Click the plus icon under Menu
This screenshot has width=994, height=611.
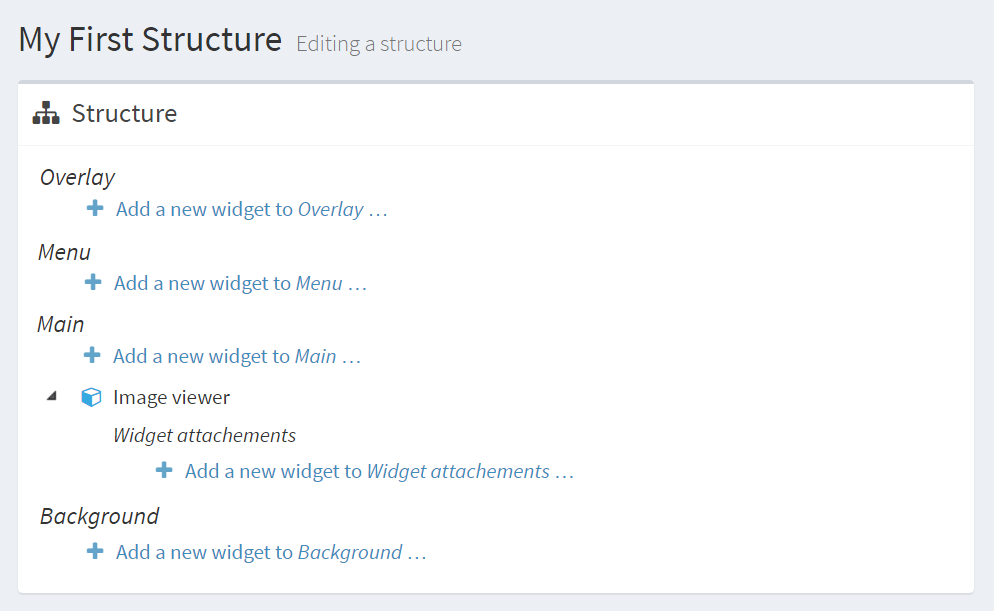tap(94, 282)
